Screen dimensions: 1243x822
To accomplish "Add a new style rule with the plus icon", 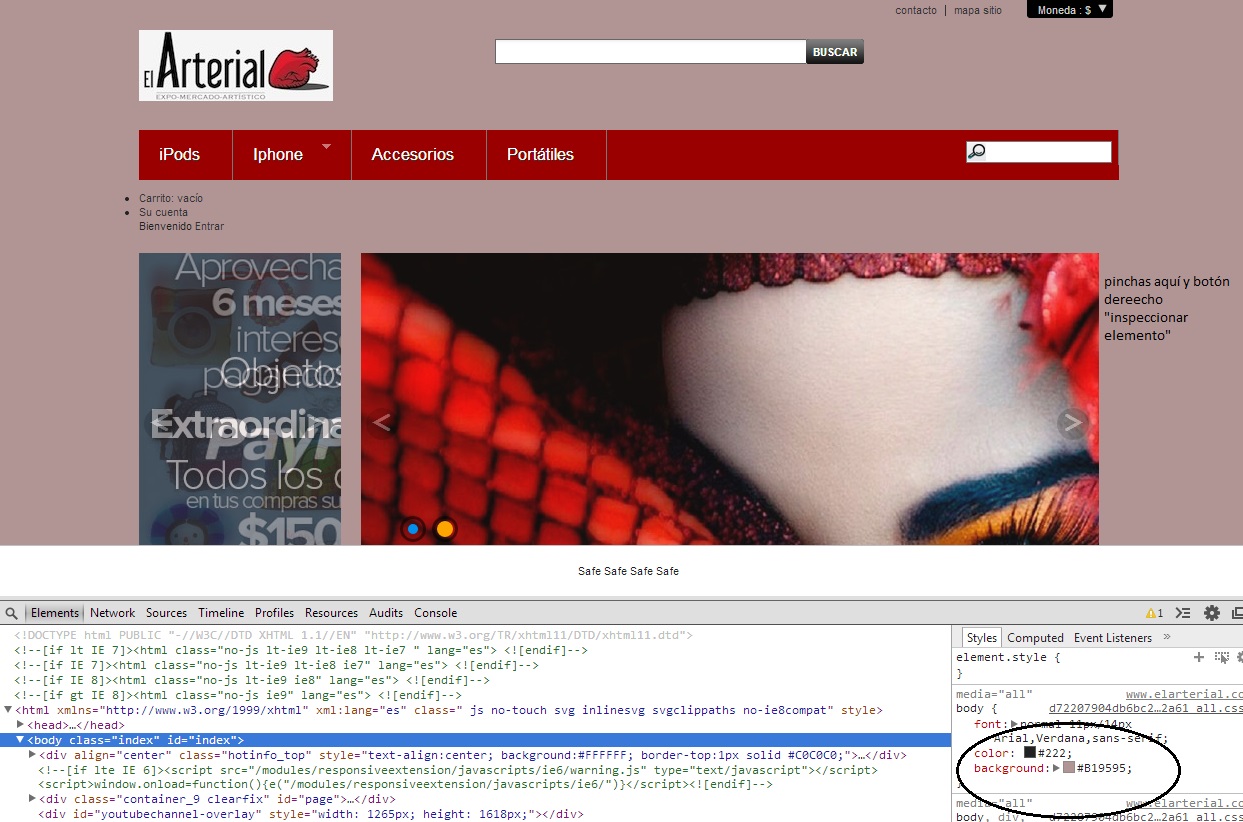I will pos(1199,657).
